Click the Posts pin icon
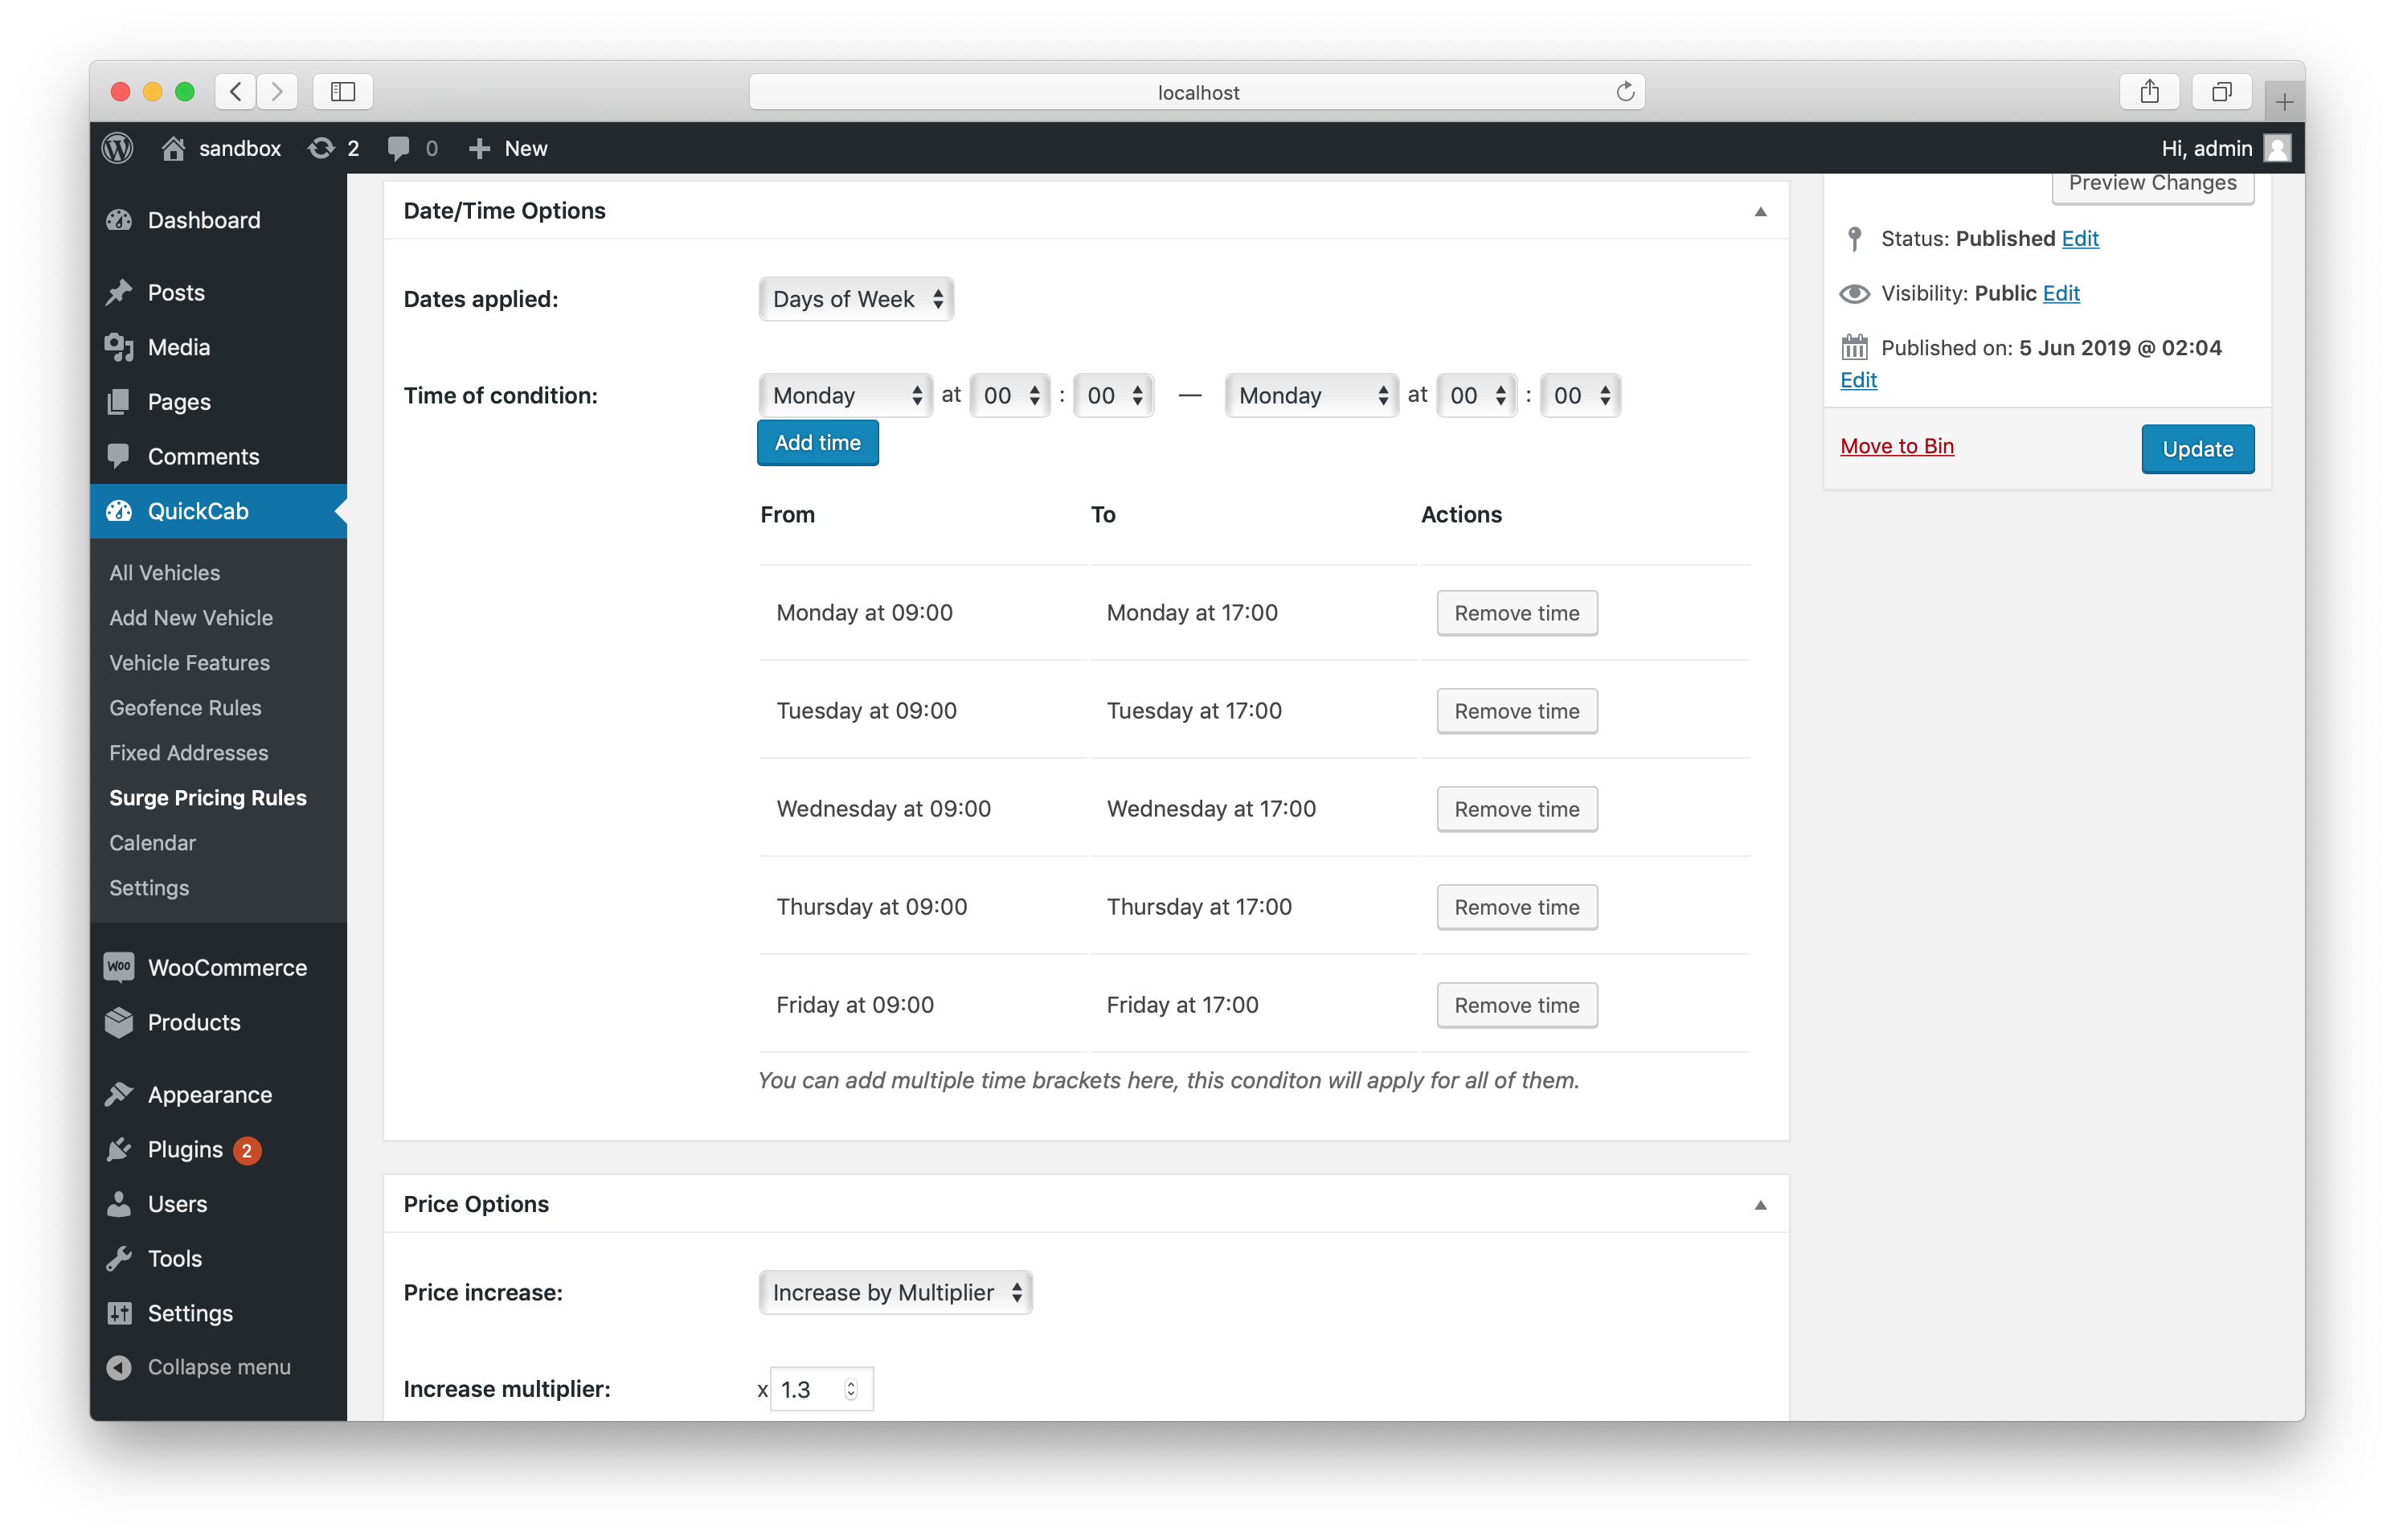Viewport: 2395px width, 1540px height. [x=119, y=292]
